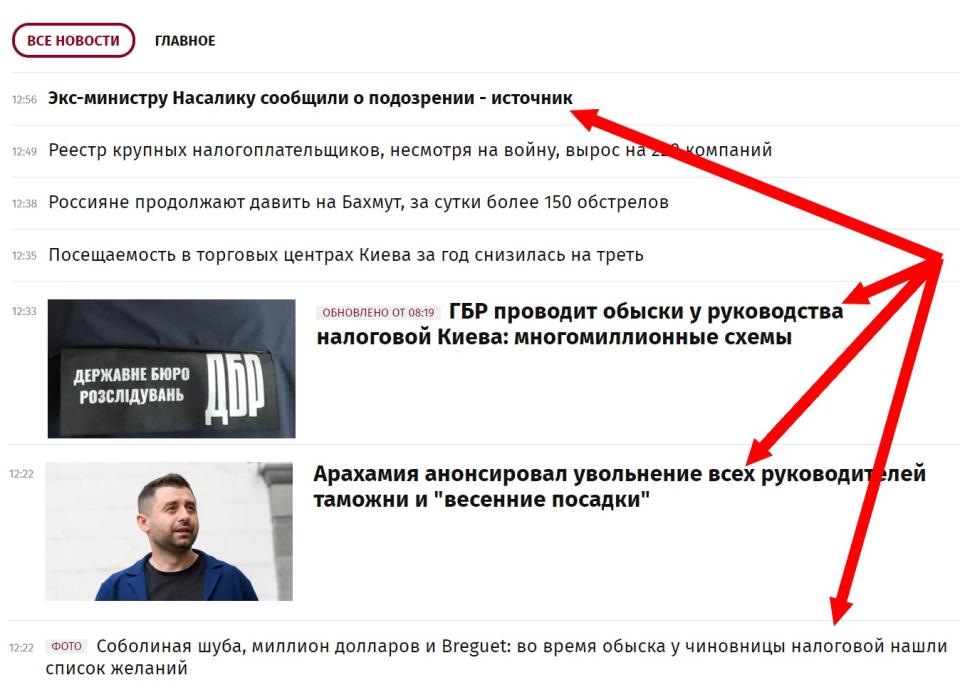Click the 12:38 timestamp
This screenshot has width=960, height=690.
point(24,203)
